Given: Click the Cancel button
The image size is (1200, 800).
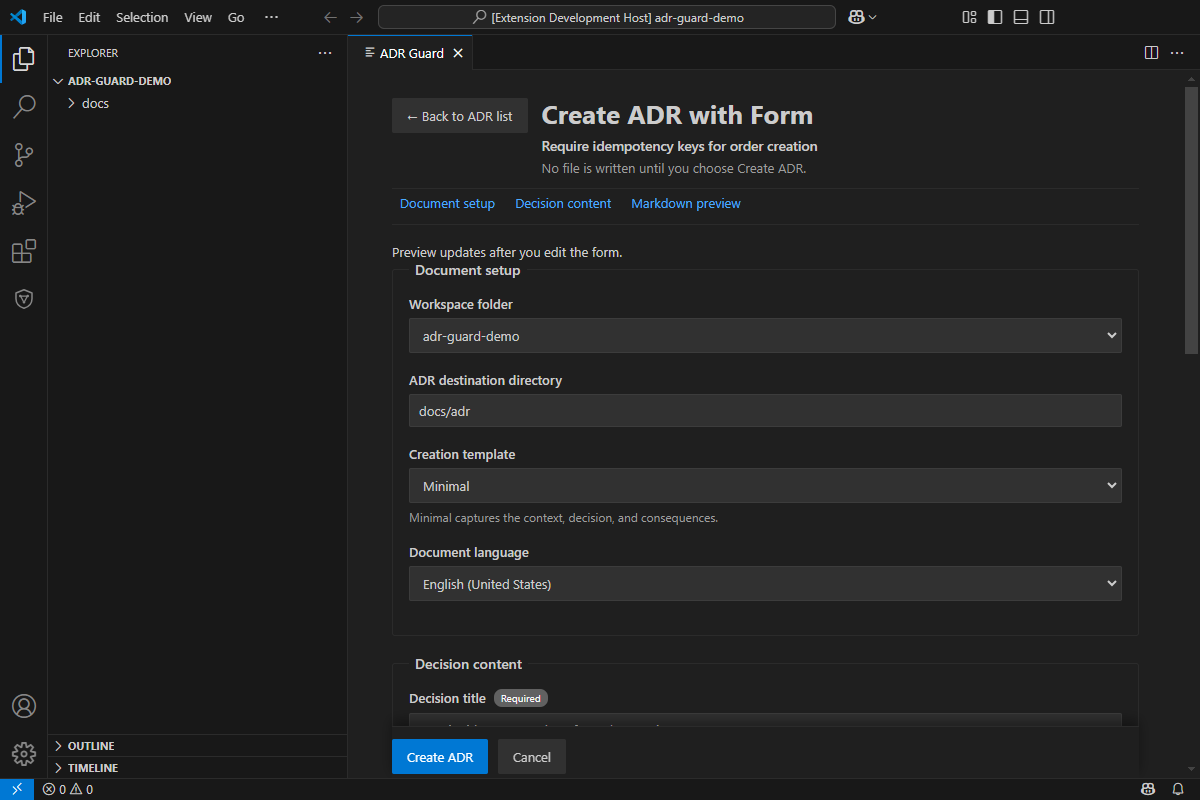Looking at the screenshot, I should pyautogui.click(x=532, y=757).
